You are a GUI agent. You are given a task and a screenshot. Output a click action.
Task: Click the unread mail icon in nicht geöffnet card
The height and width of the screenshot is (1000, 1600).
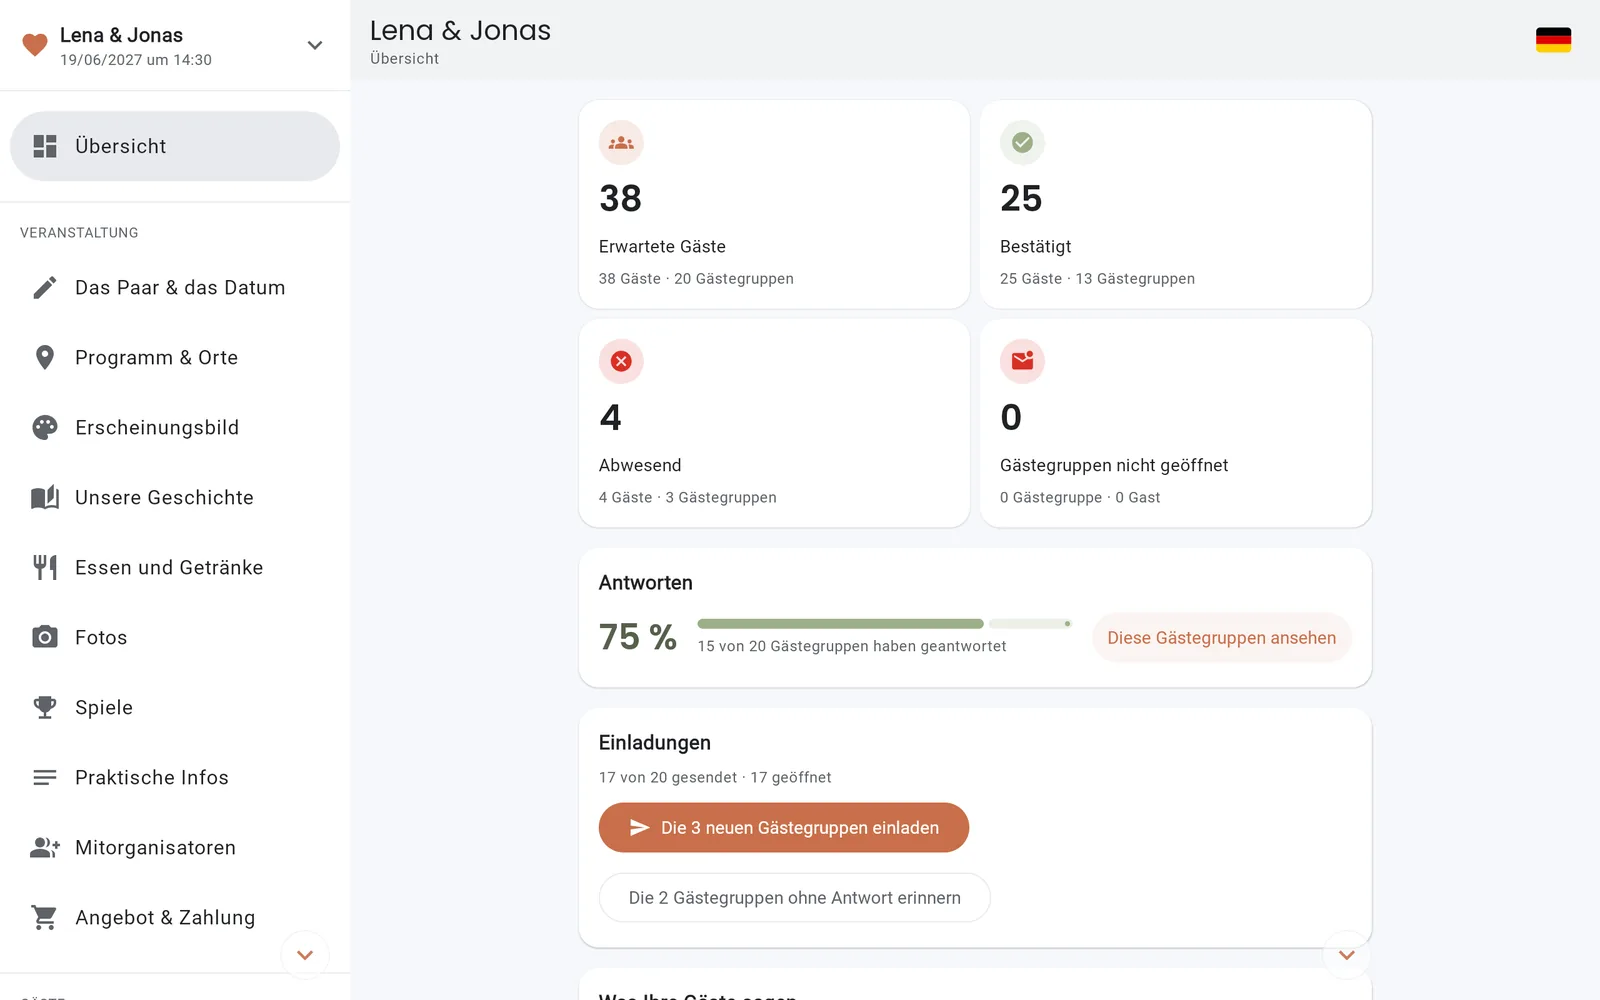(1022, 361)
